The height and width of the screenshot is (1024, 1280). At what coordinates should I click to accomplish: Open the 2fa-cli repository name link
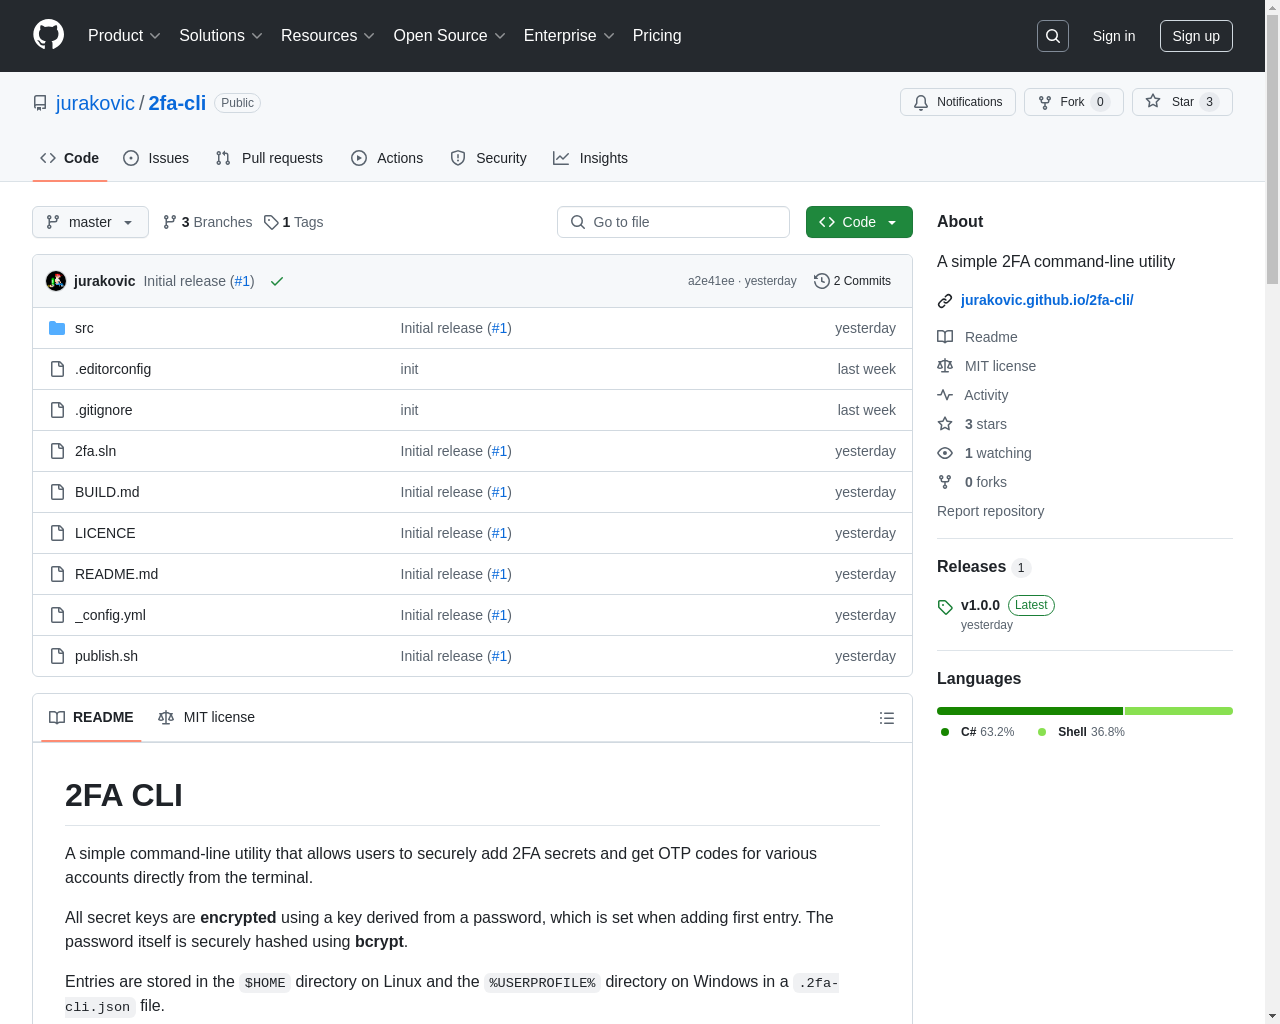tap(177, 103)
